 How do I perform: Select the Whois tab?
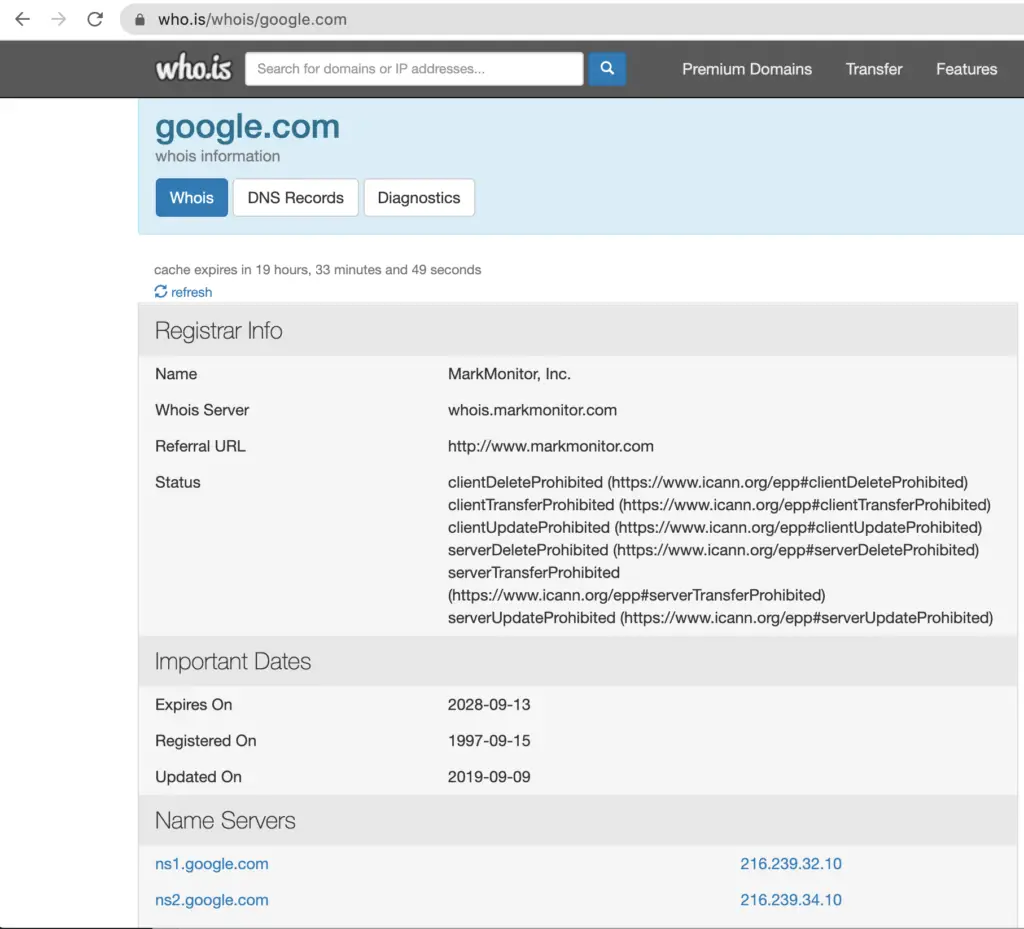[x=191, y=197]
